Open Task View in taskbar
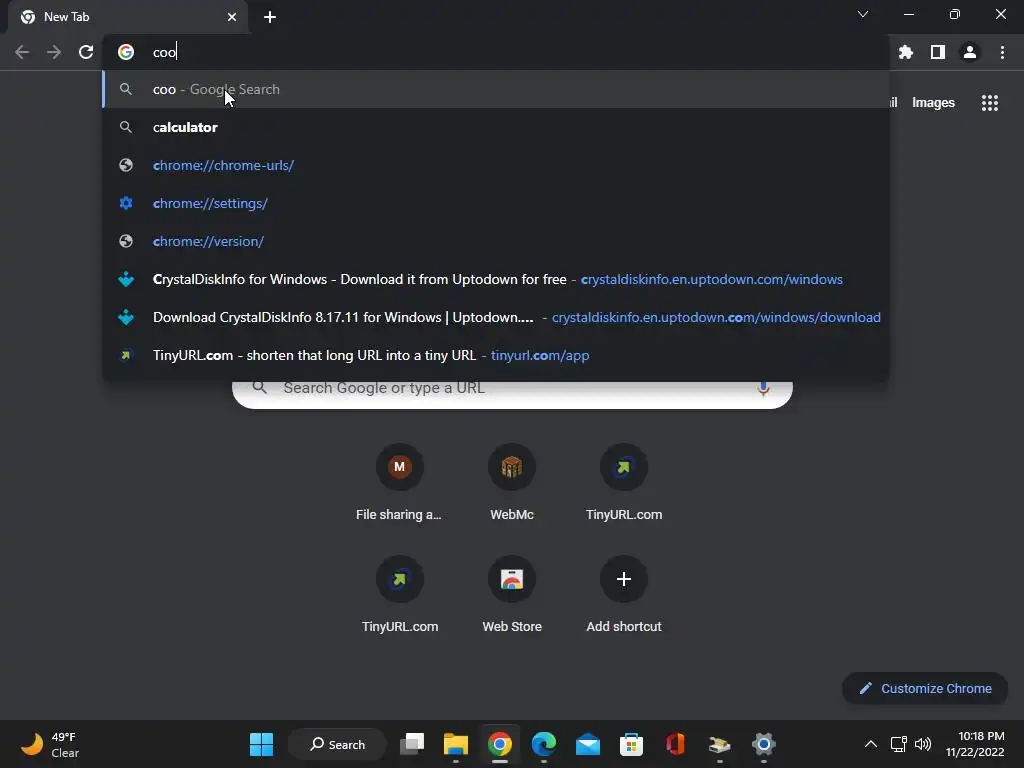 tap(412, 744)
